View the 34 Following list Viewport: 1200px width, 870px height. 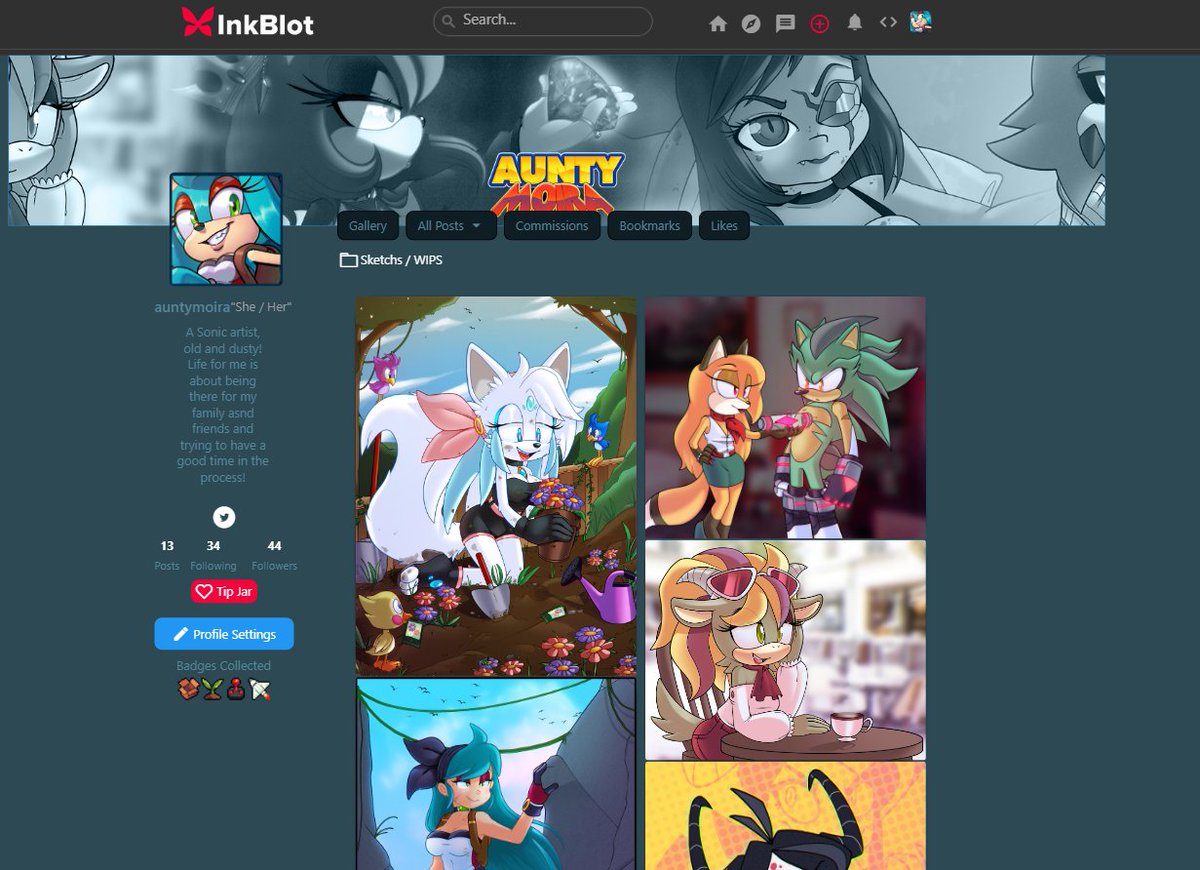pos(213,555)
